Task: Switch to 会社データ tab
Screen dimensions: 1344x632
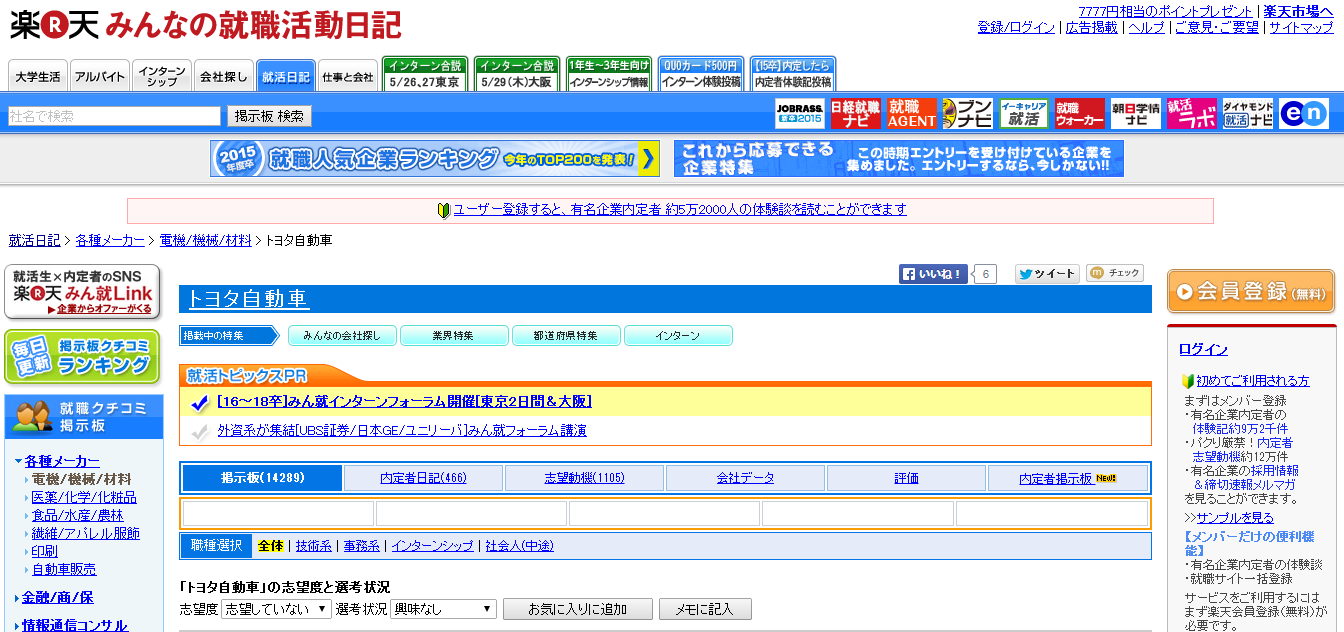Action: 746,478
